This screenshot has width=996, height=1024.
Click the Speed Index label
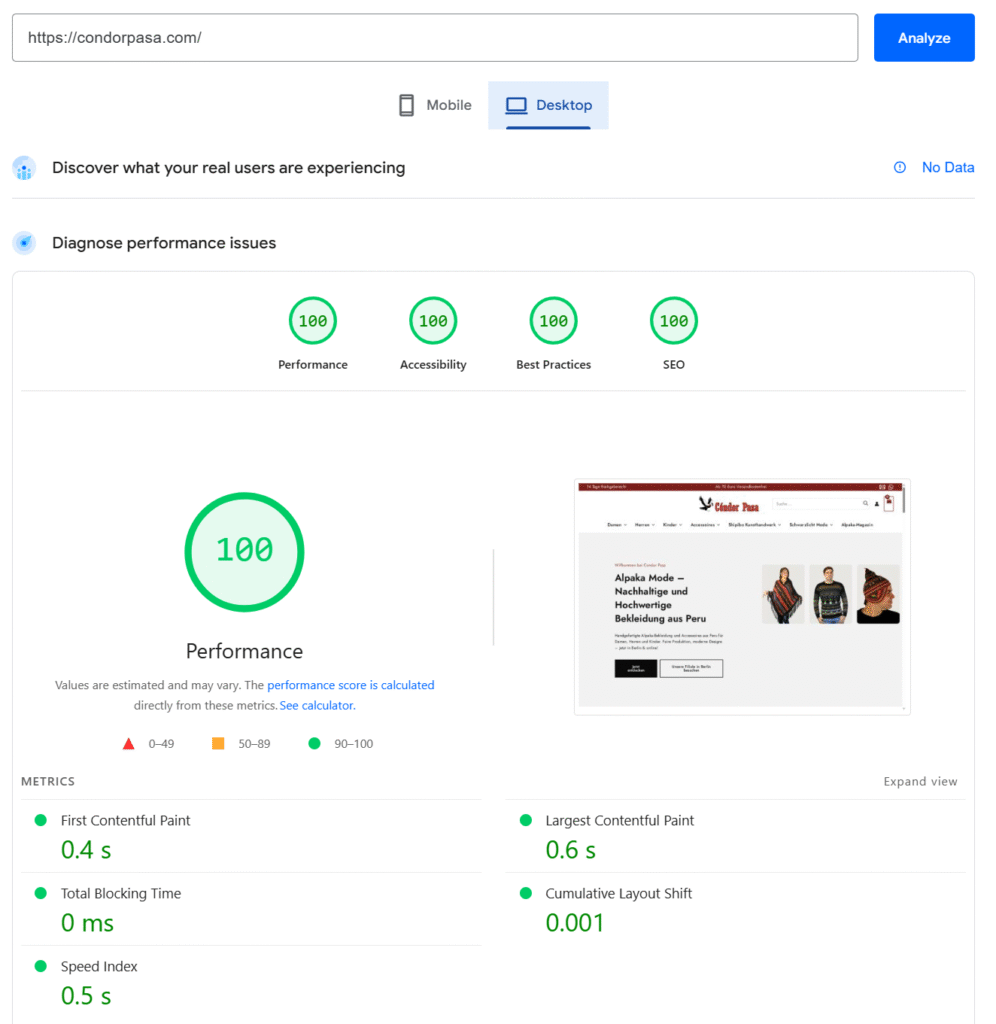99,967
